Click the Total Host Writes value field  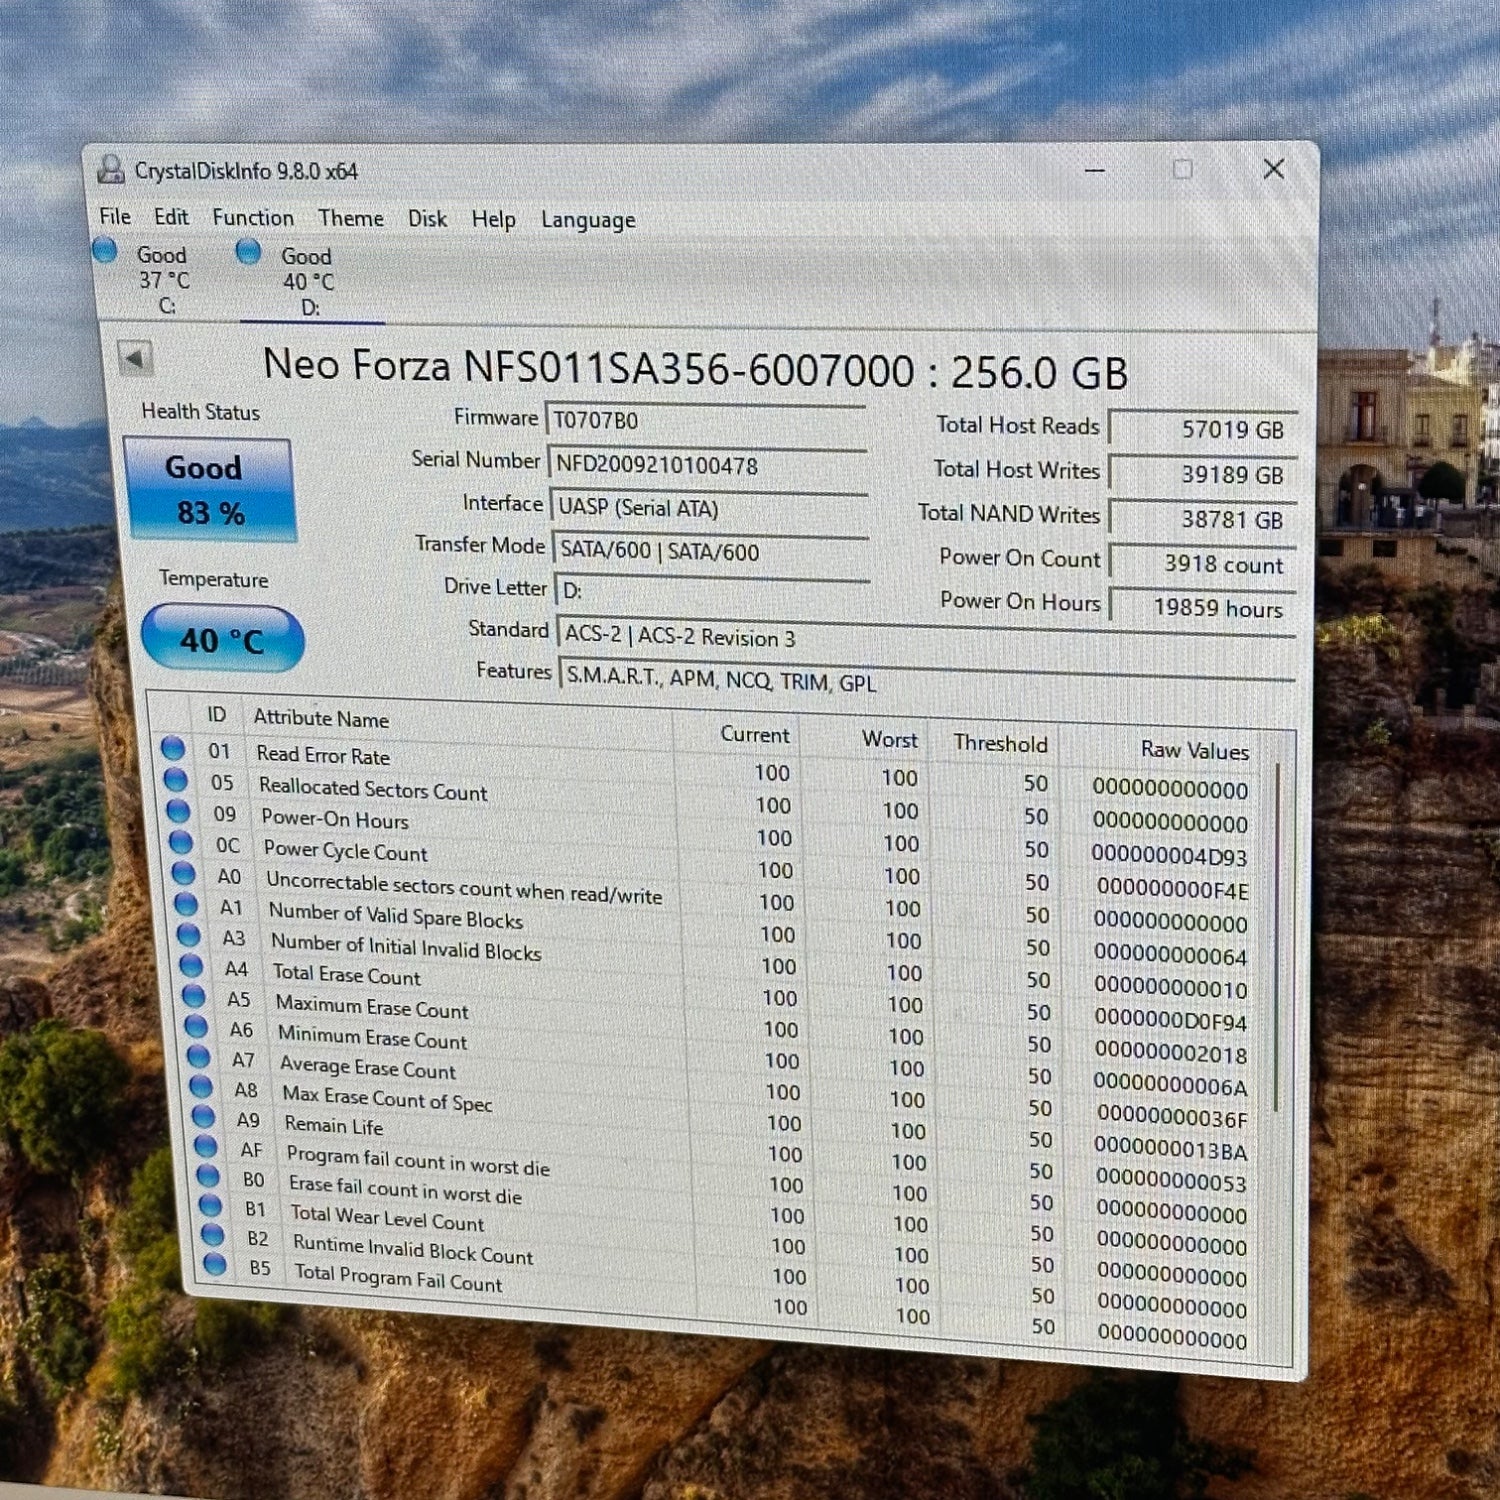pos(1204,474)
